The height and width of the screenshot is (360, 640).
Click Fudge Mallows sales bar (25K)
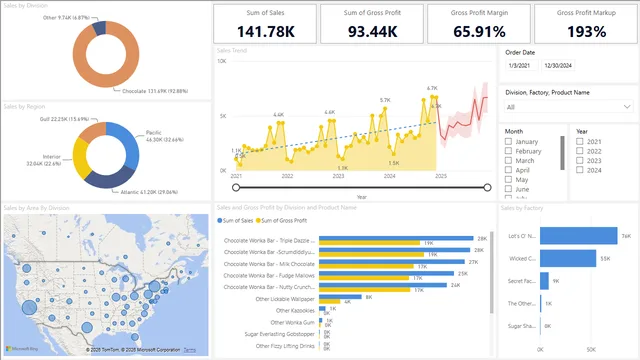tap(387, 273)
